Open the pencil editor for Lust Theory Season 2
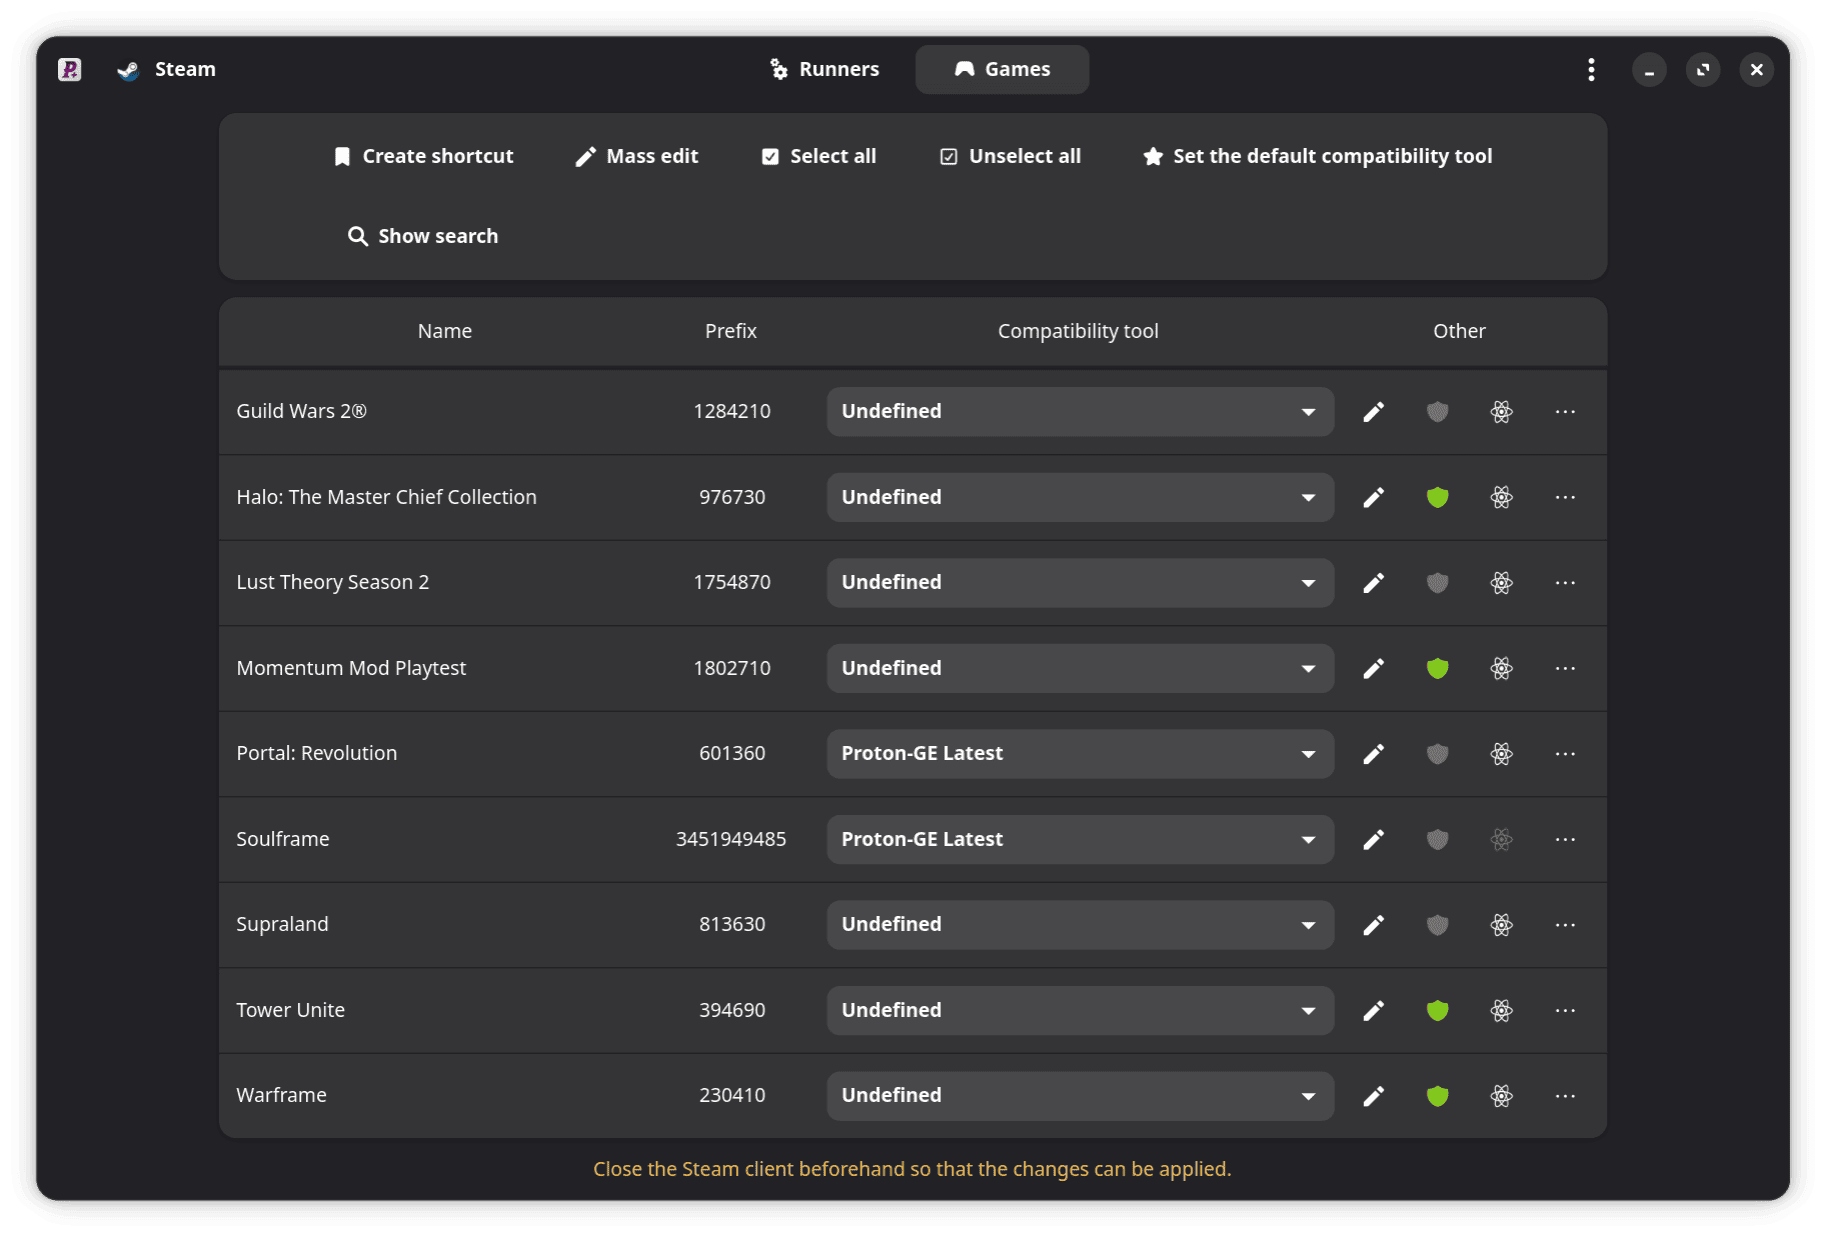1826x1237 pixels. click(x=1373, y=583)
